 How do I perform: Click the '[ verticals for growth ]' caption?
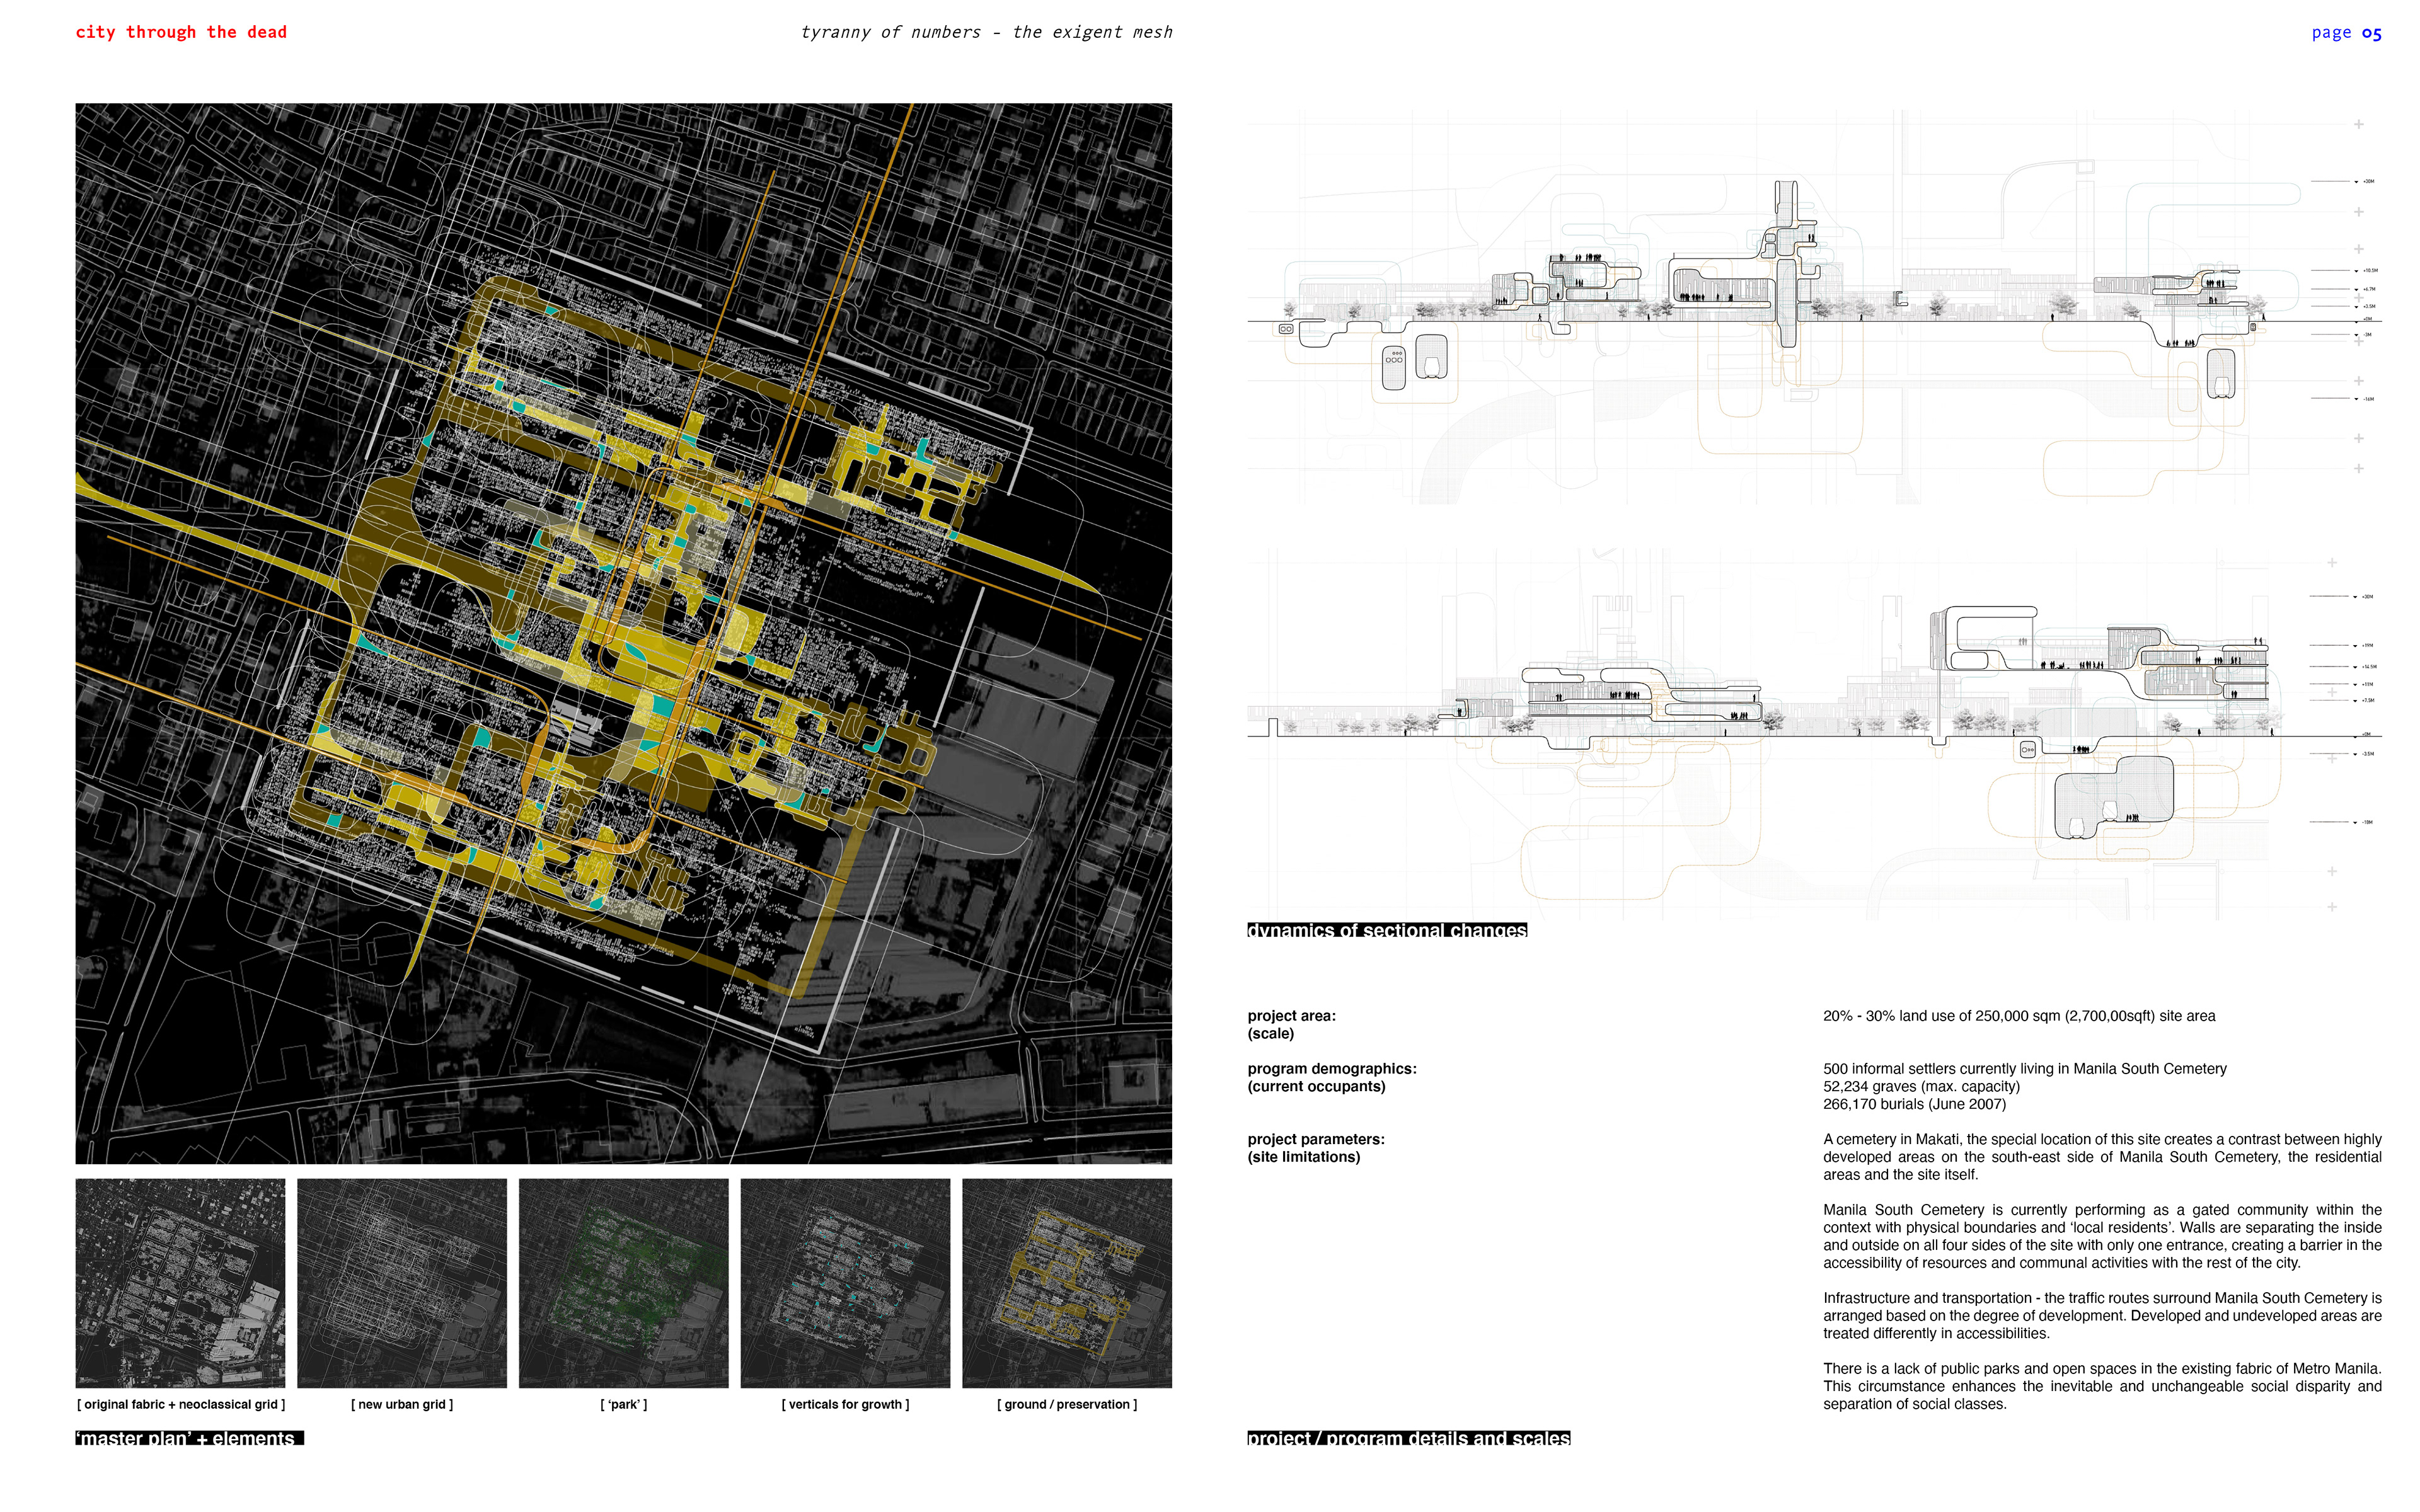tap(845, 1404)
